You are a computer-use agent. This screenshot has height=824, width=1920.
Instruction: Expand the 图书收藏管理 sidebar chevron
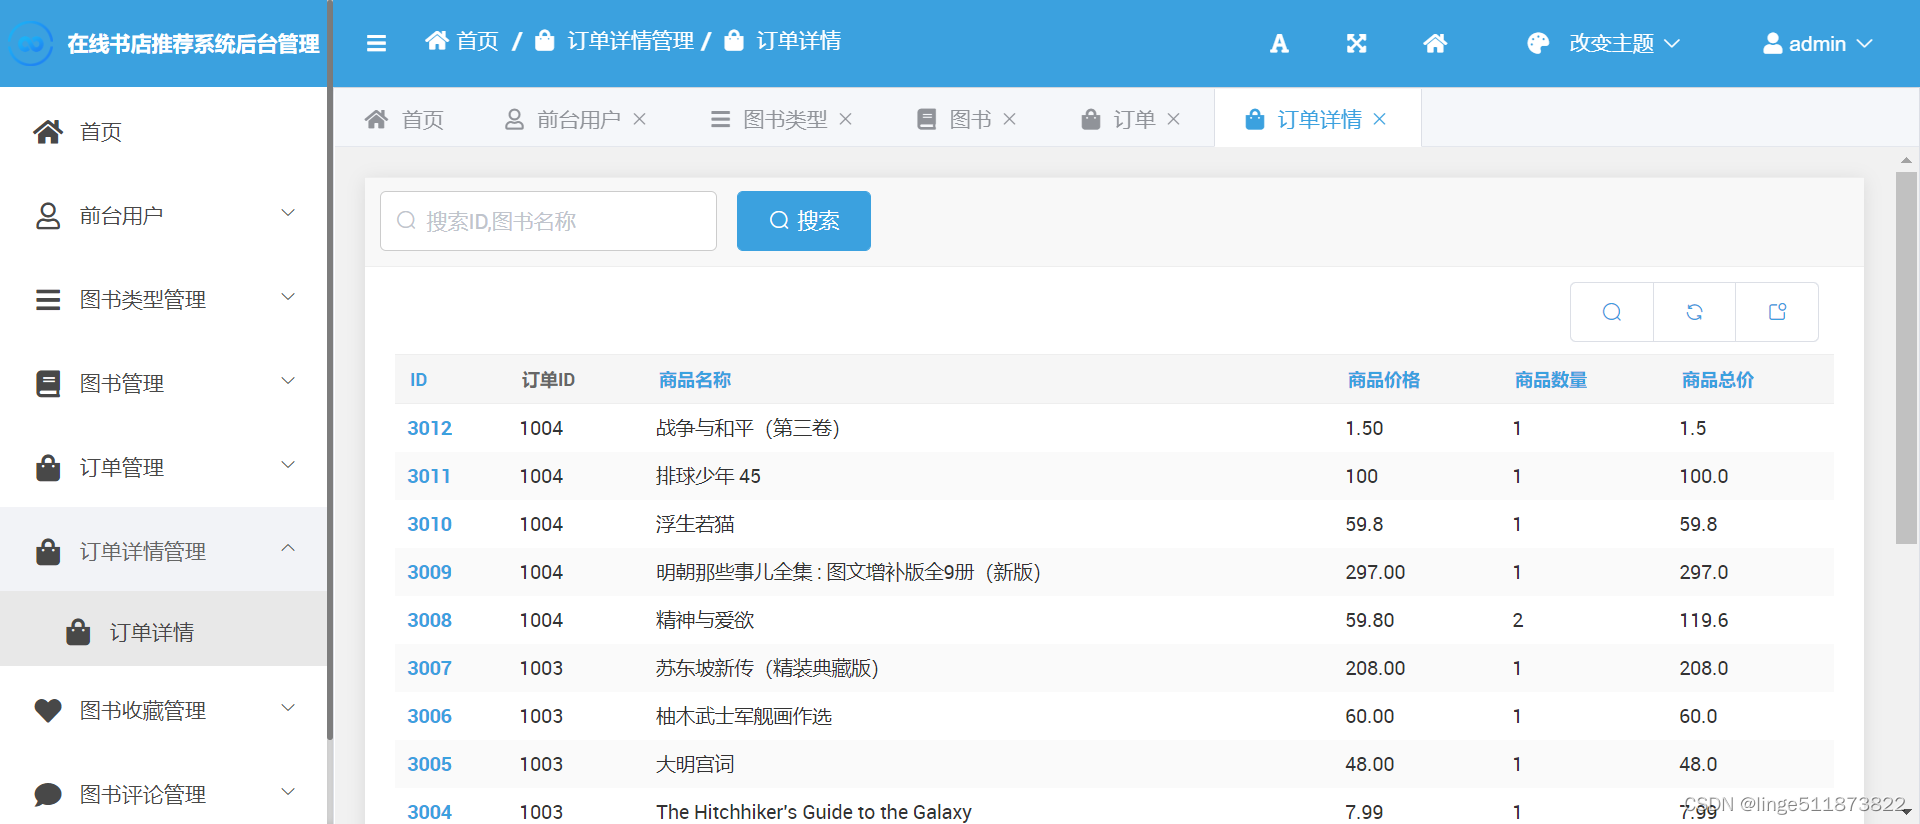tap(288, 708)
